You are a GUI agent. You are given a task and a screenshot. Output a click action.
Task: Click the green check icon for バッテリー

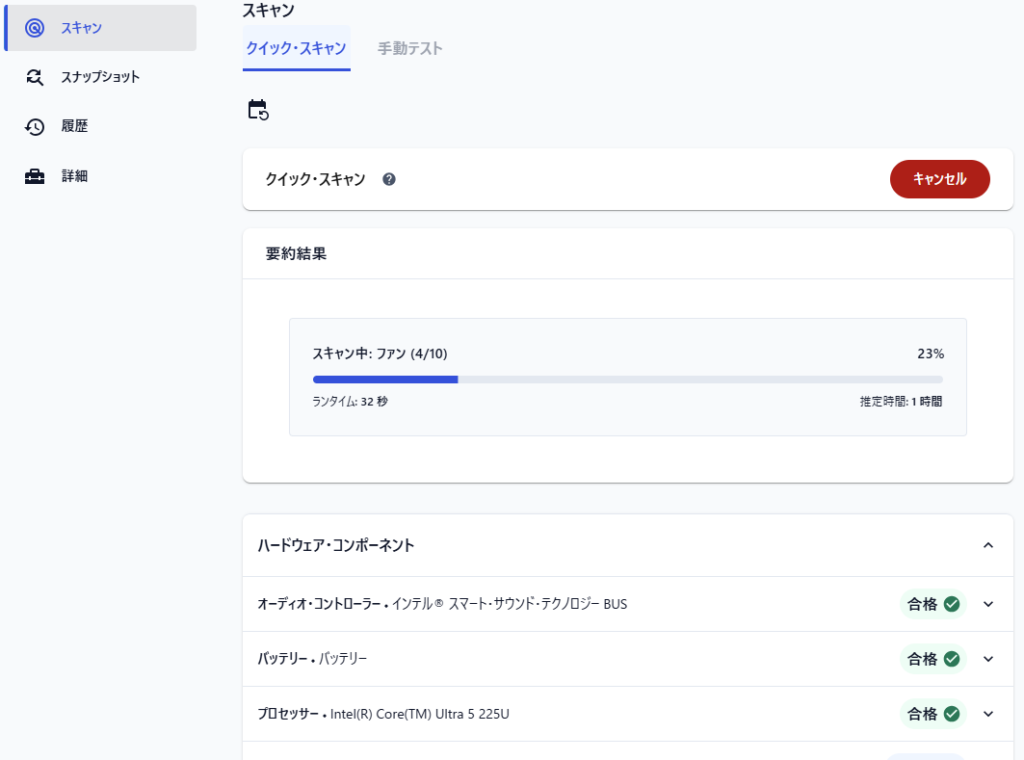click(x=952, y=659)
